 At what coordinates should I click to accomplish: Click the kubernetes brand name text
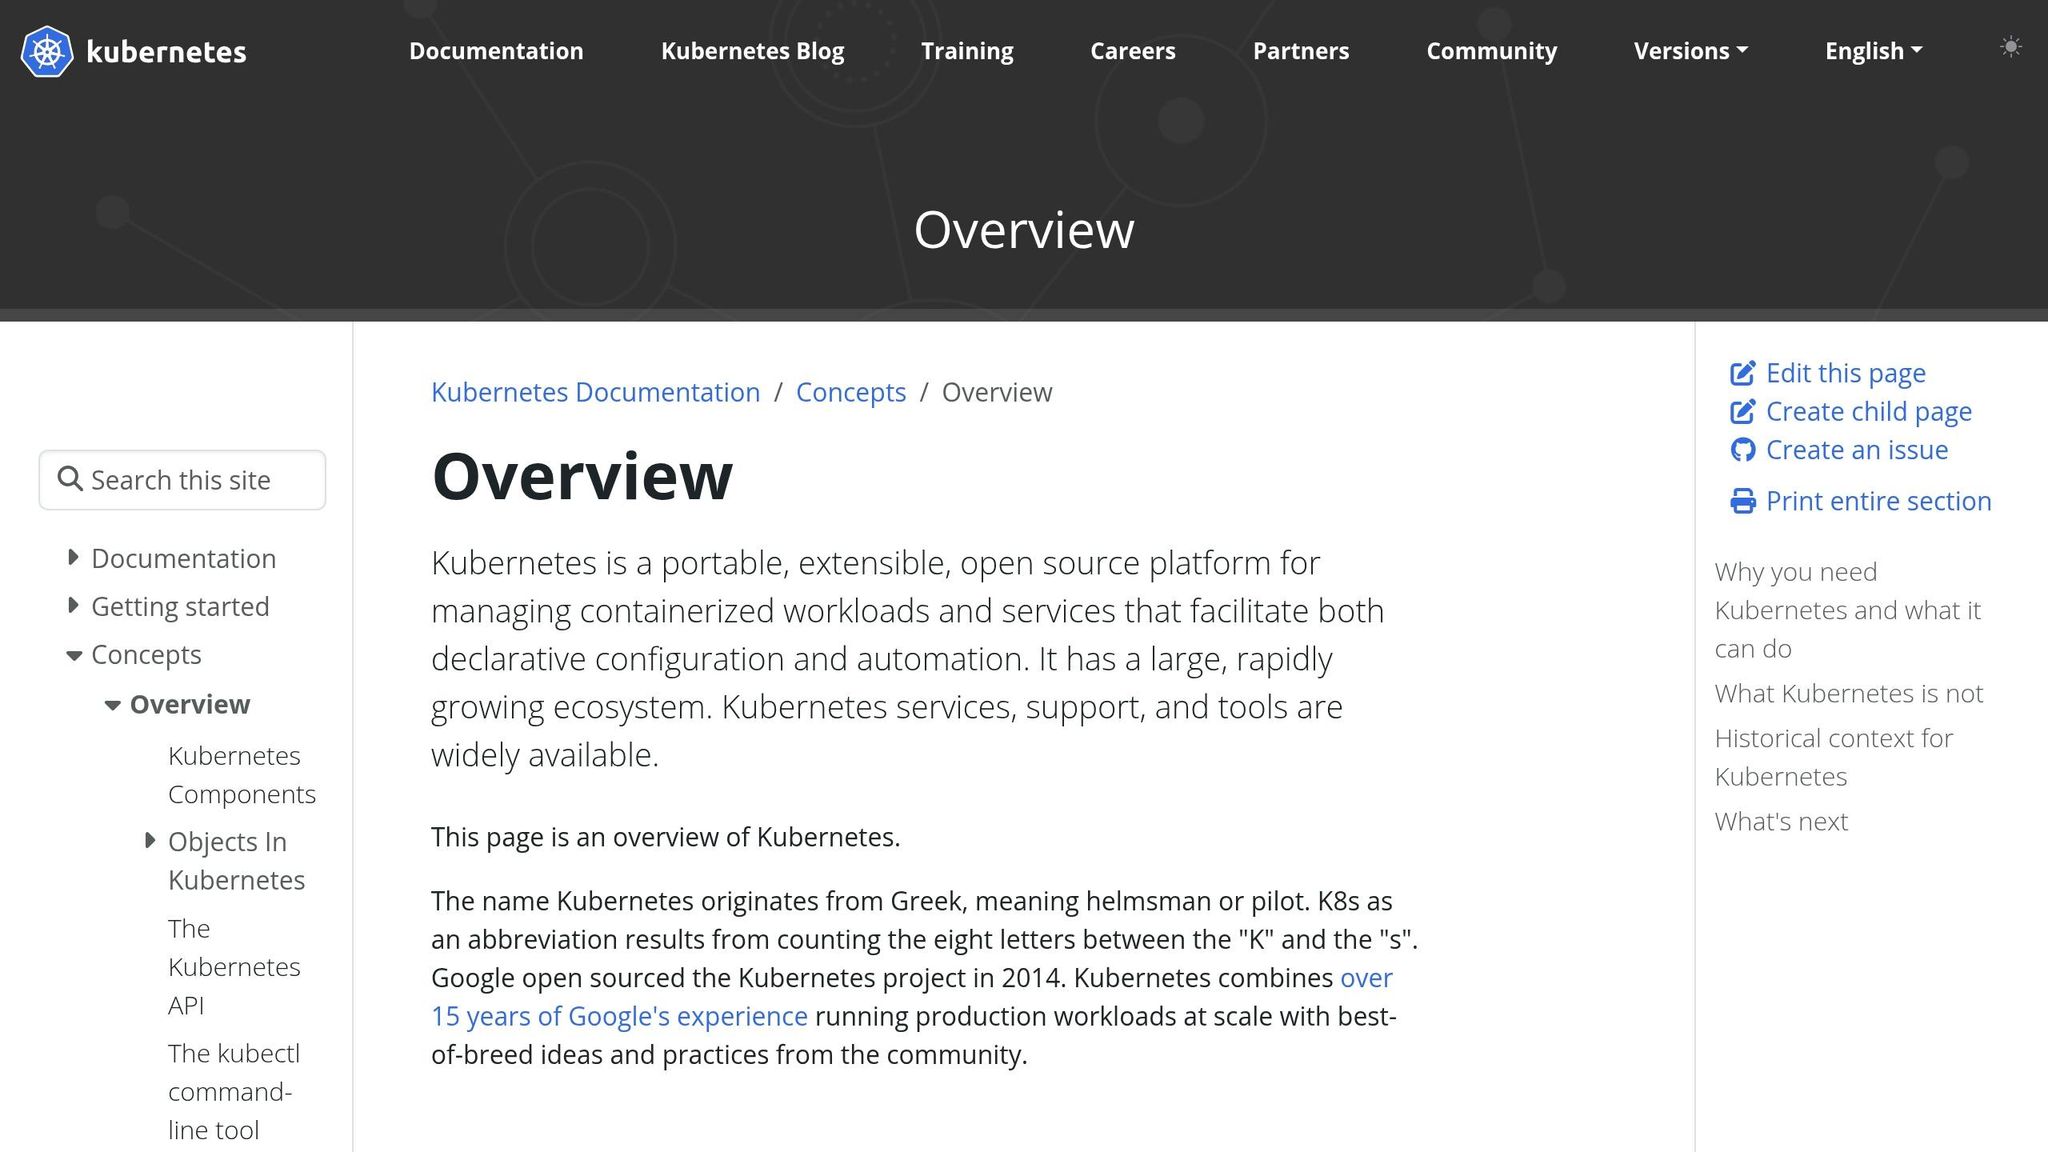[166, 52]
